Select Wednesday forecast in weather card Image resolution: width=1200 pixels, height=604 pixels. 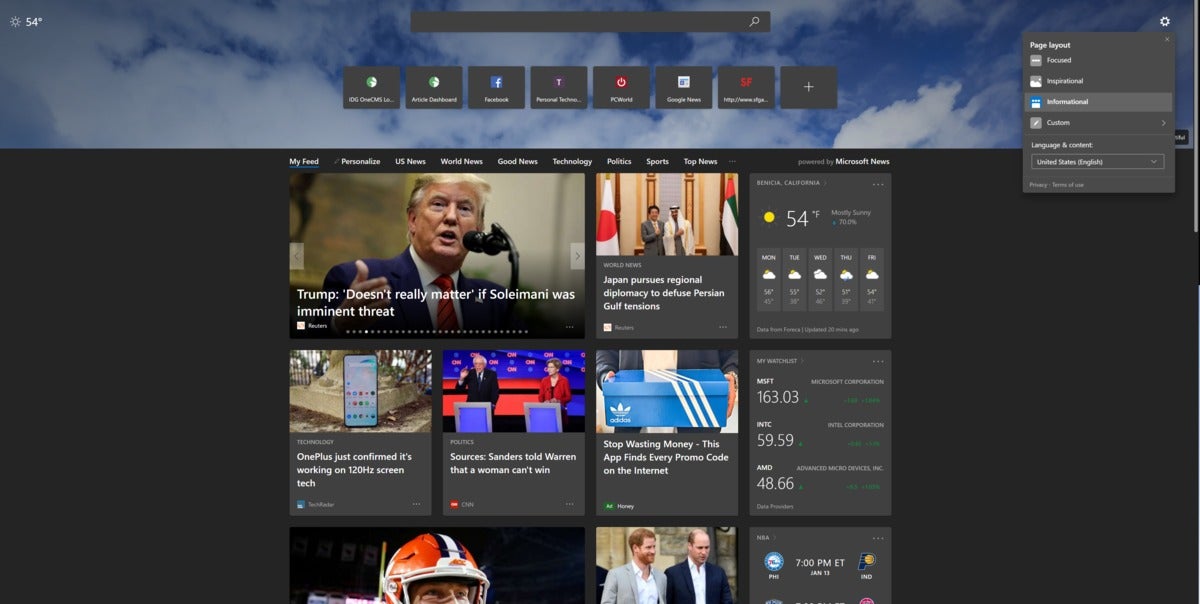(x=820, y=278)
